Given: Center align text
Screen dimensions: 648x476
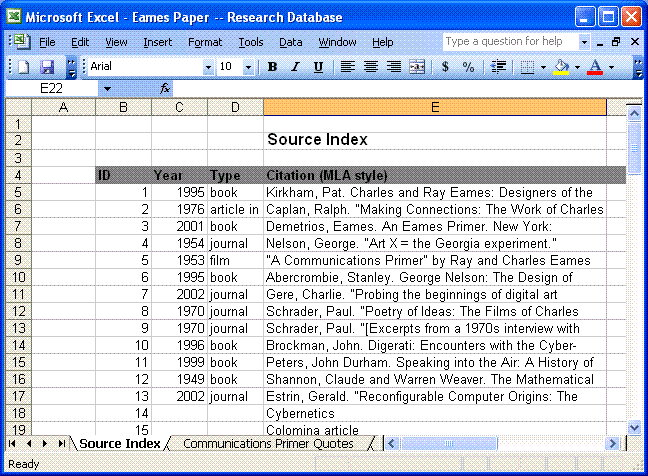Looking at the screenshot, I should click(x=371, y=67).
